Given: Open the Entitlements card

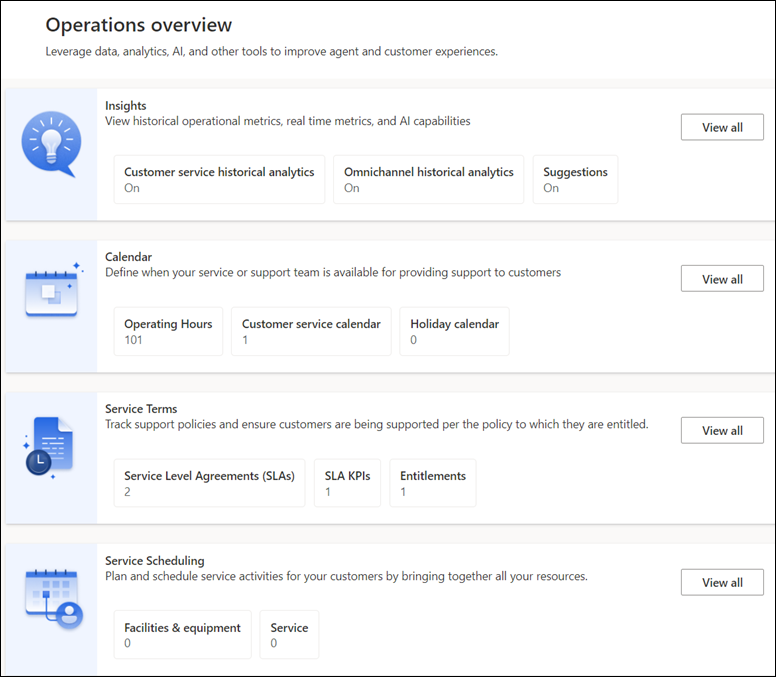Looking at the screenshot, I should [x=432, y=483].
